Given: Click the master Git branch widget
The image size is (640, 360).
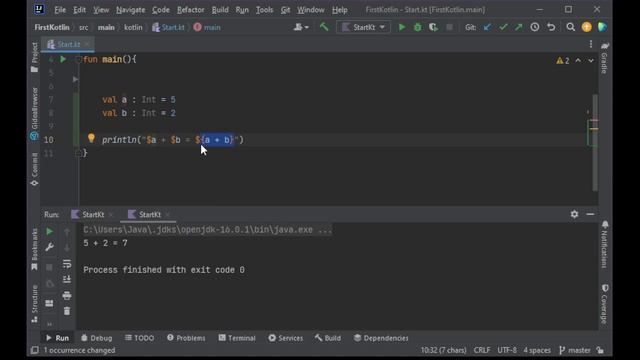Looking at the screenshot, I should point(575,350).
